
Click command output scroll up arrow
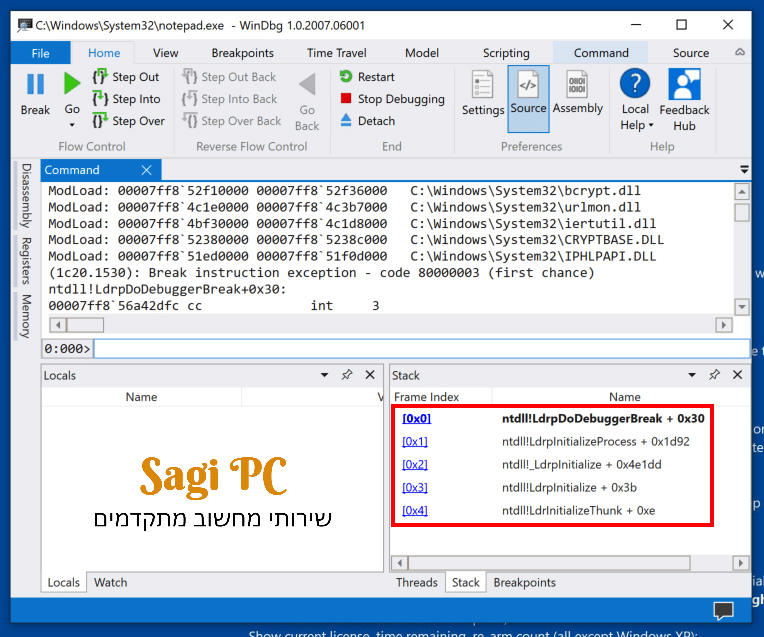(x=742, y=192)
